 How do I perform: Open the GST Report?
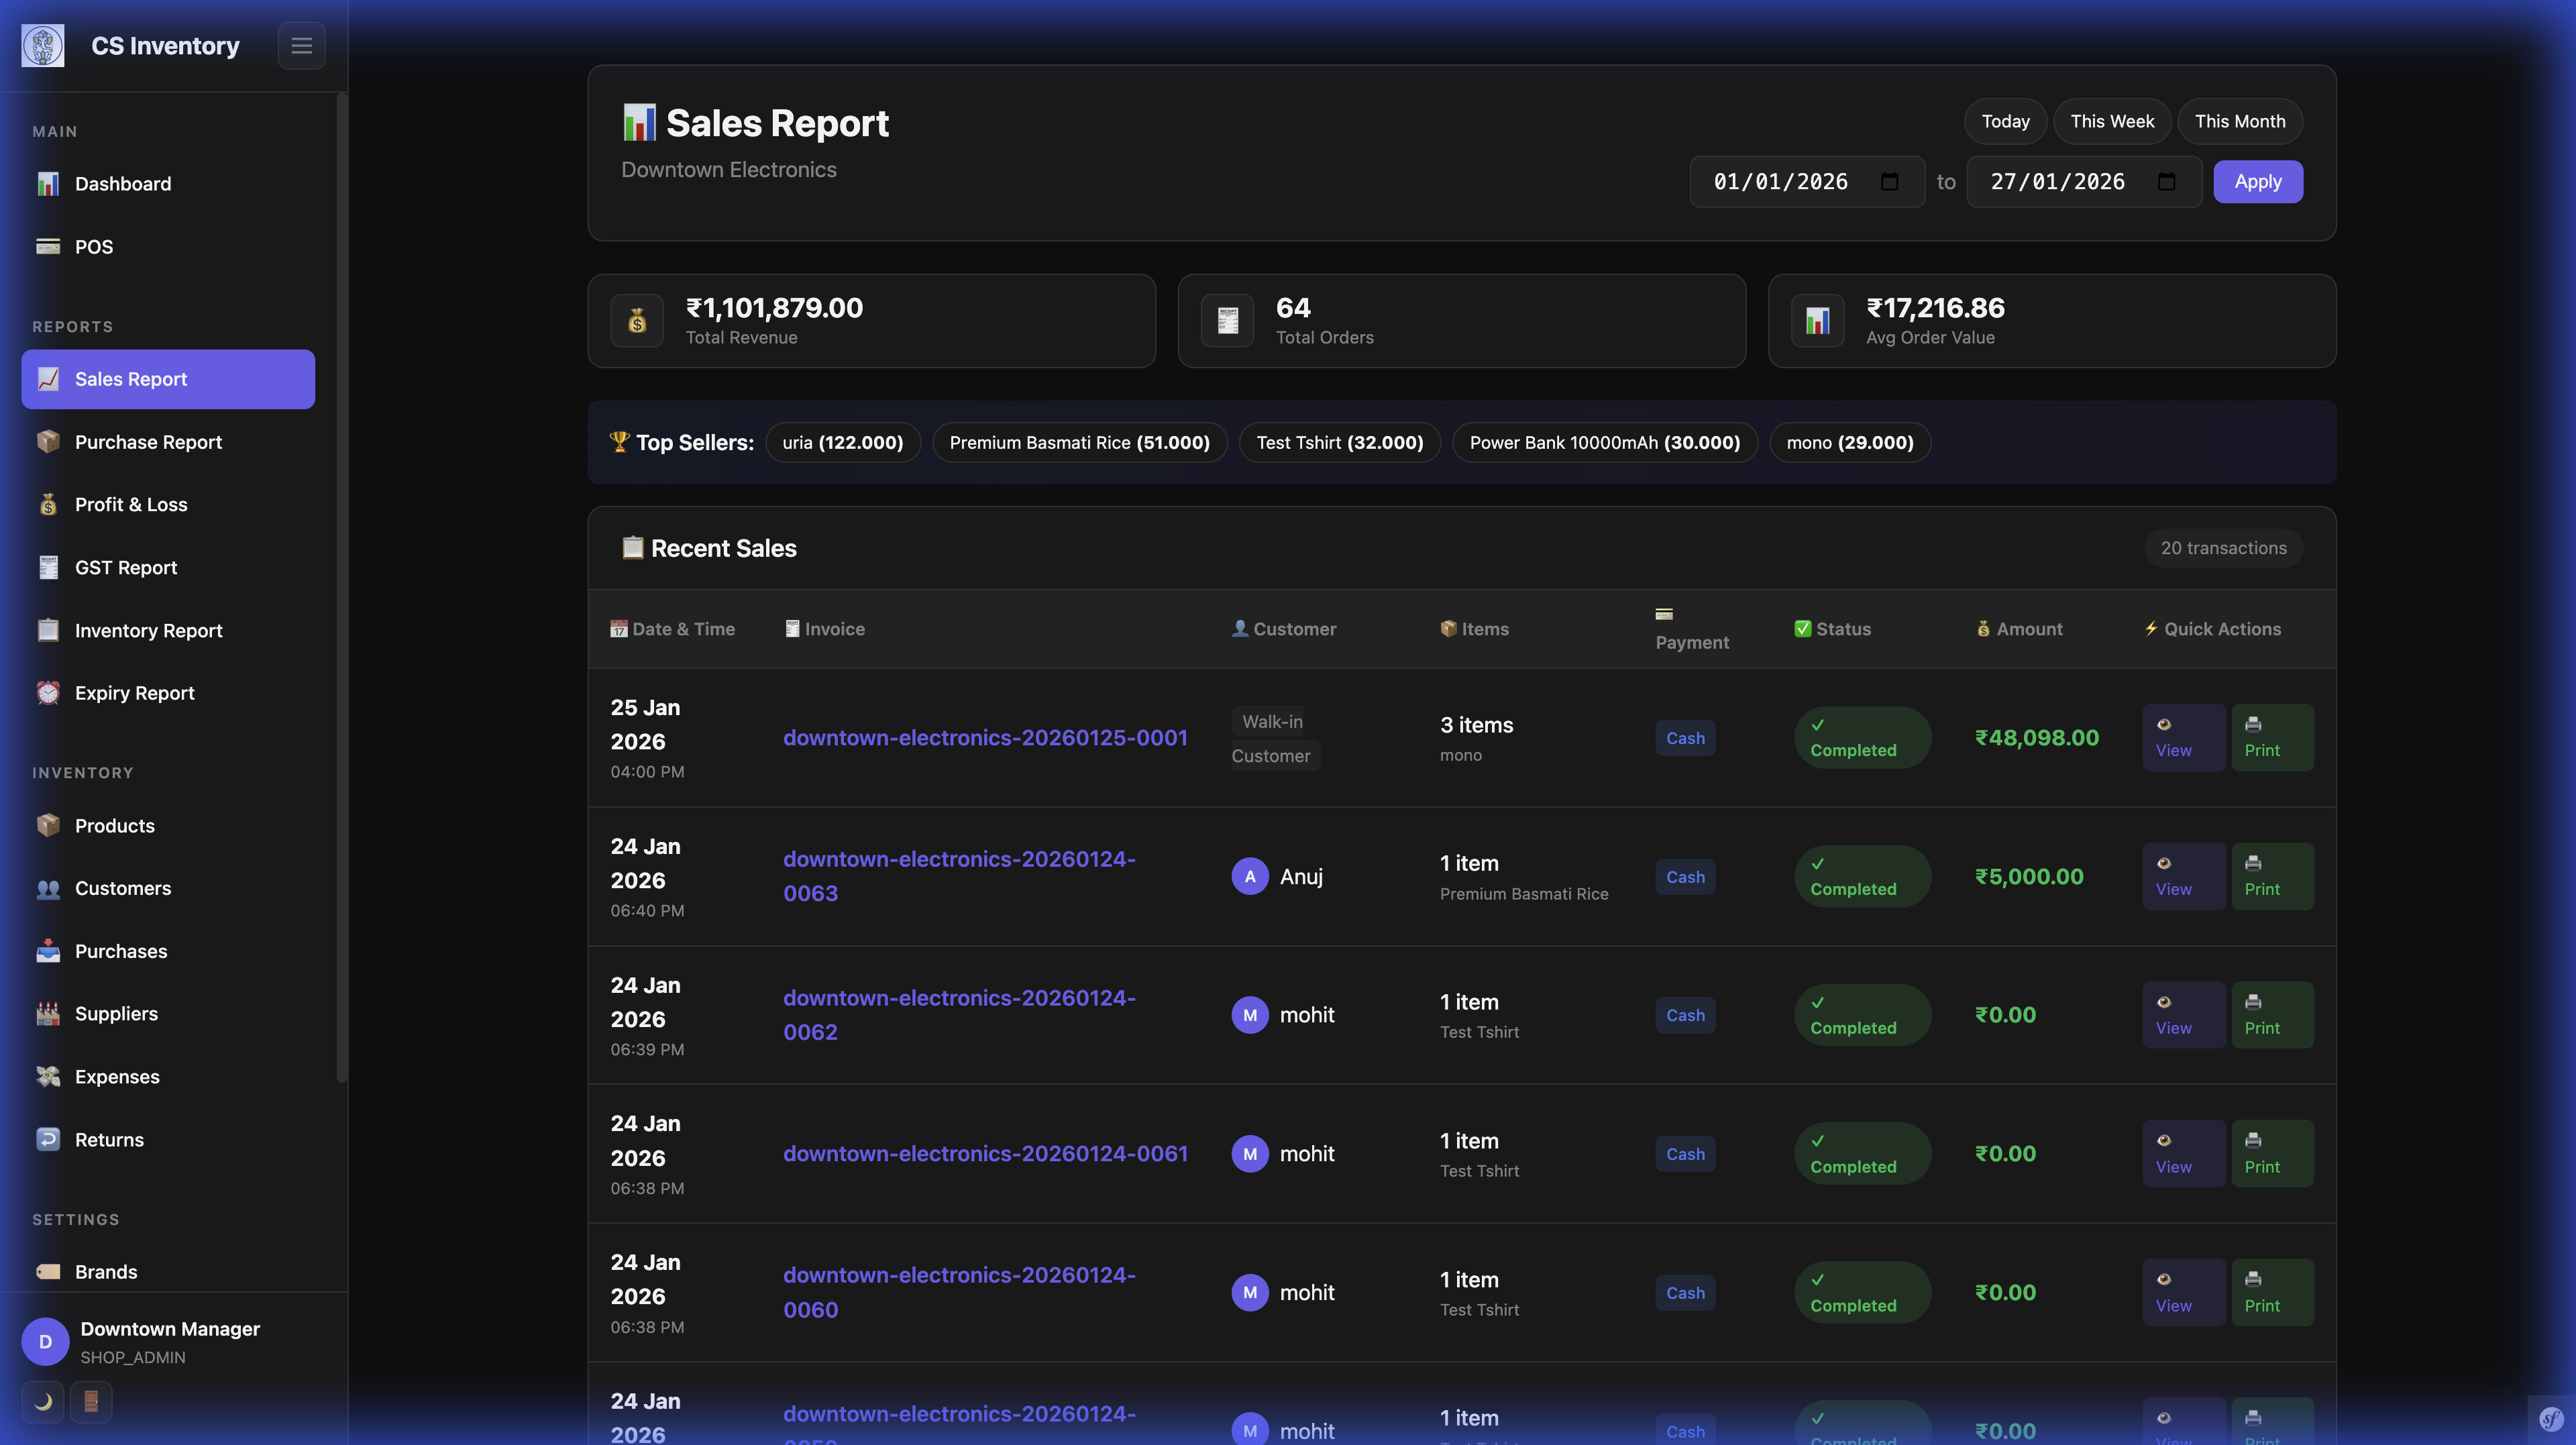point(168,568)
